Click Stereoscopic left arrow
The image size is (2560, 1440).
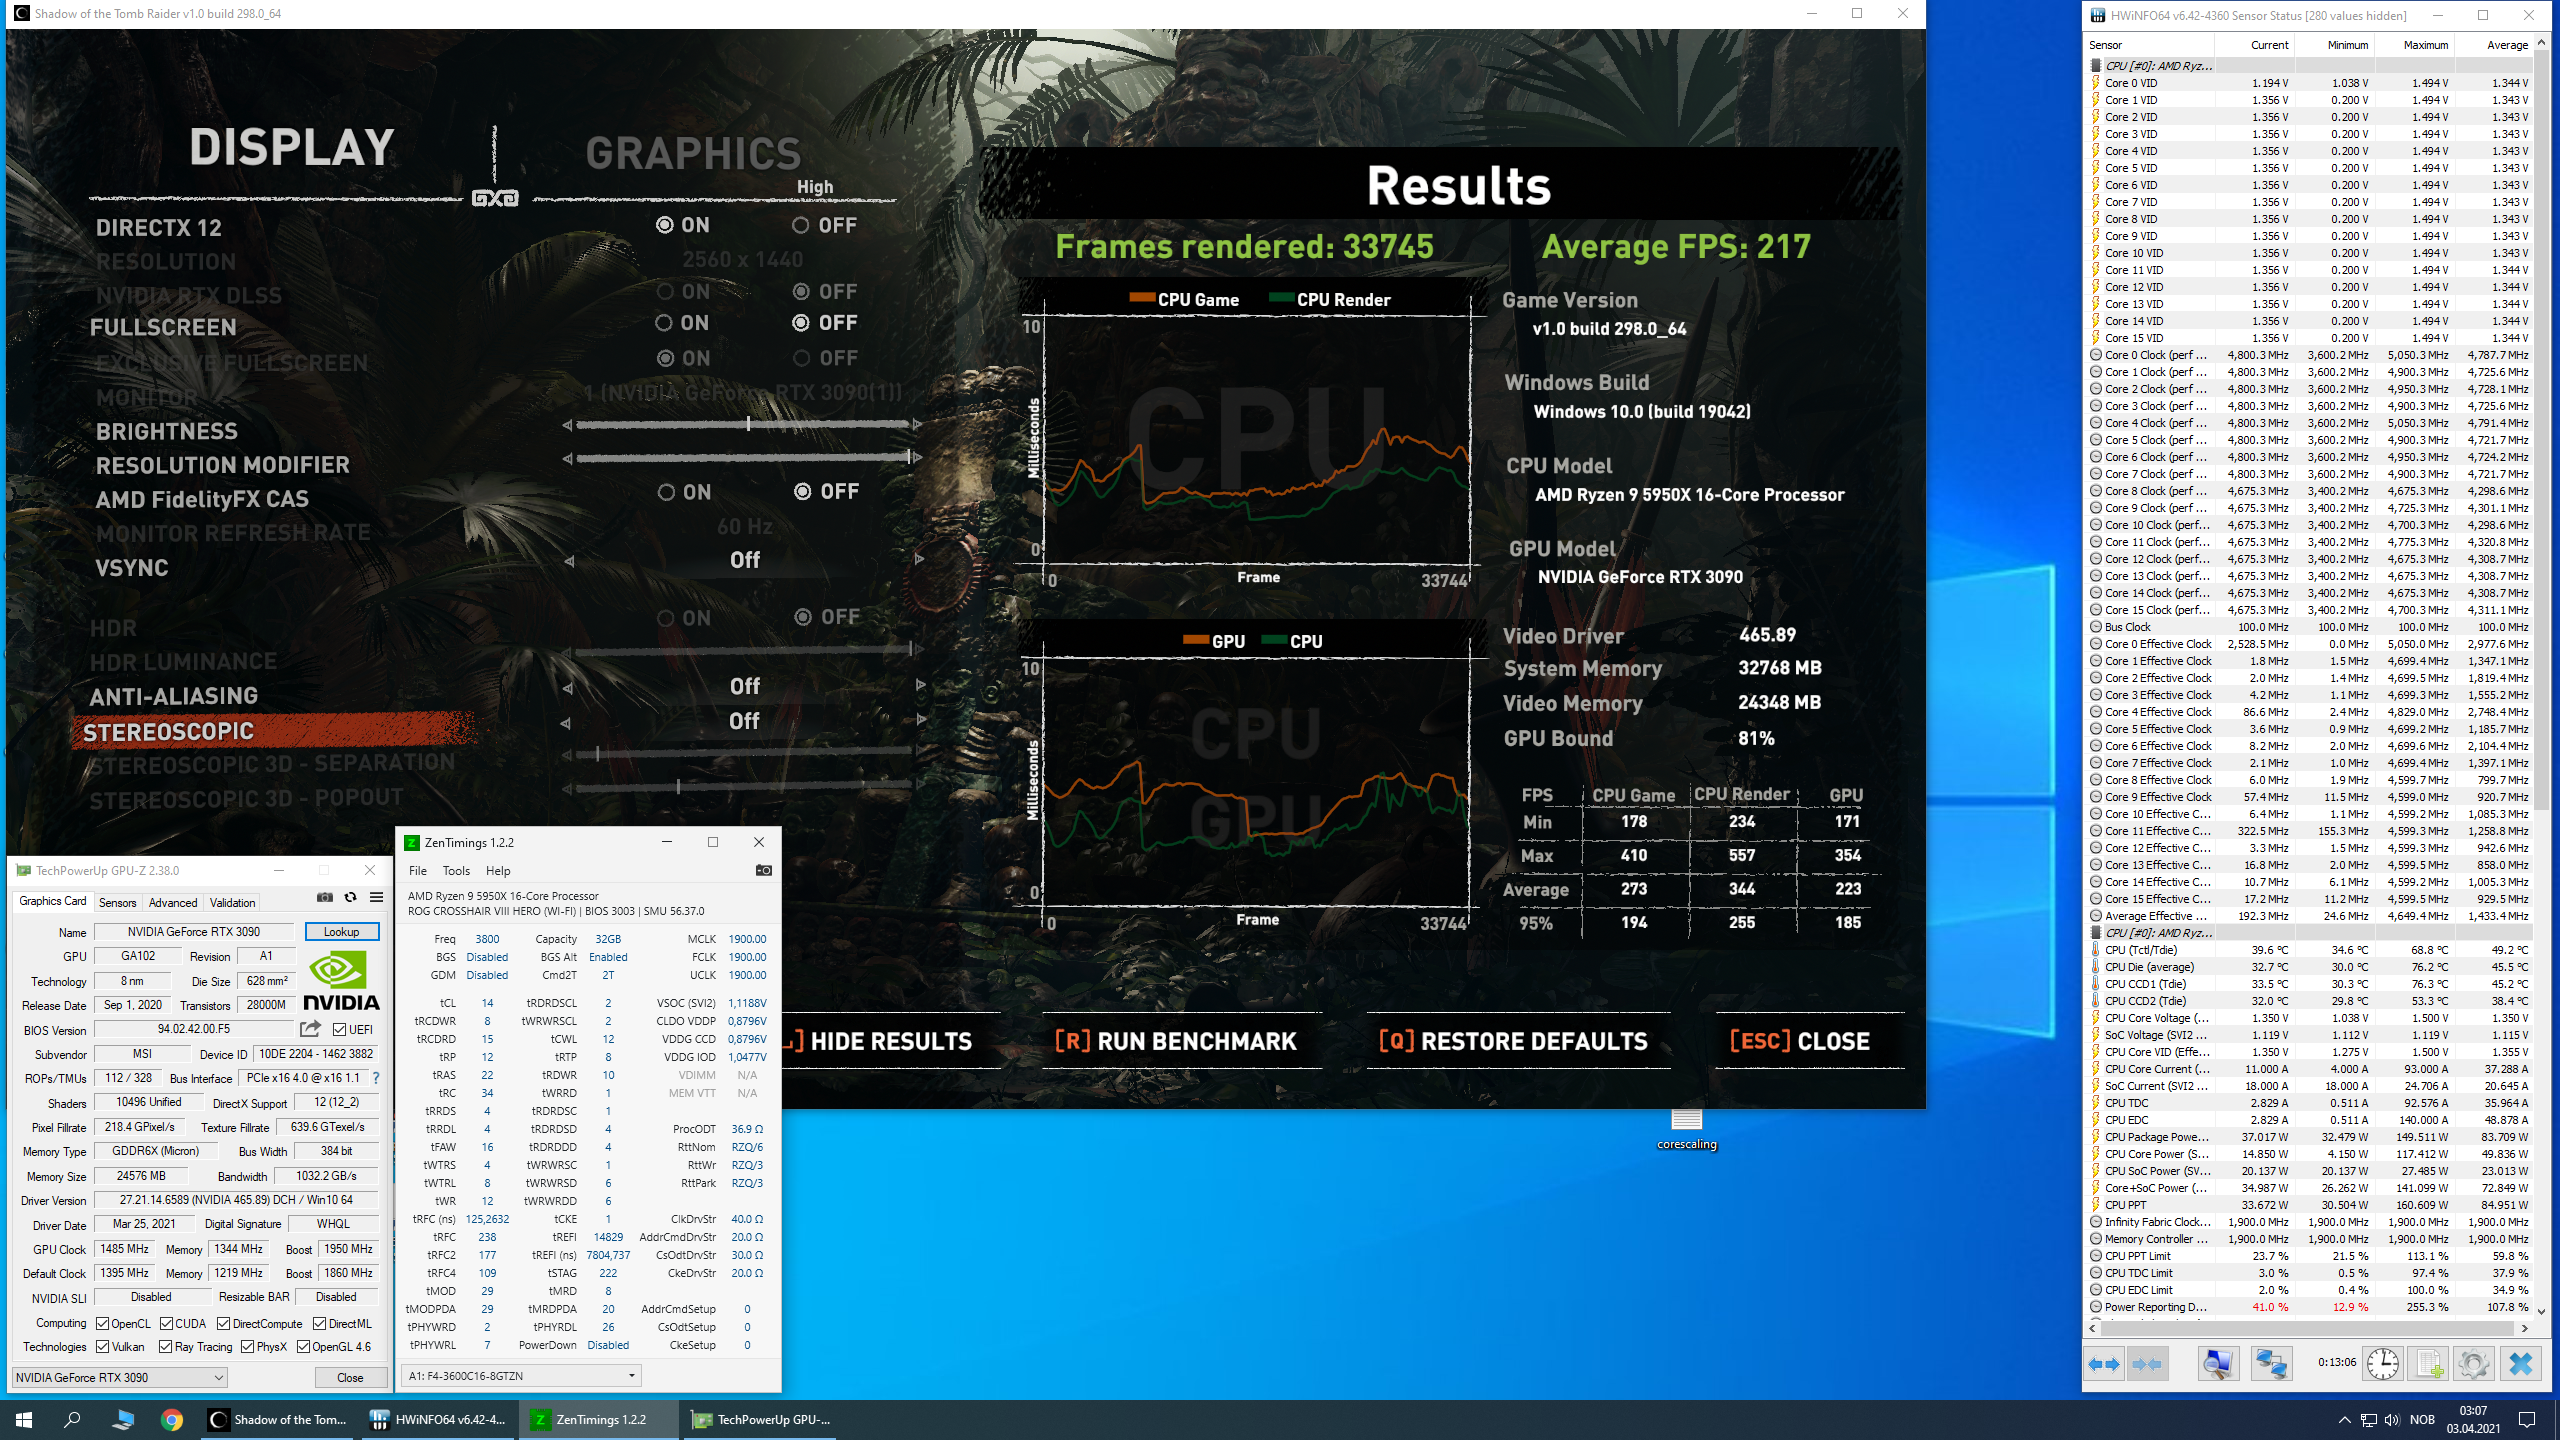click(x=566, y=722)
